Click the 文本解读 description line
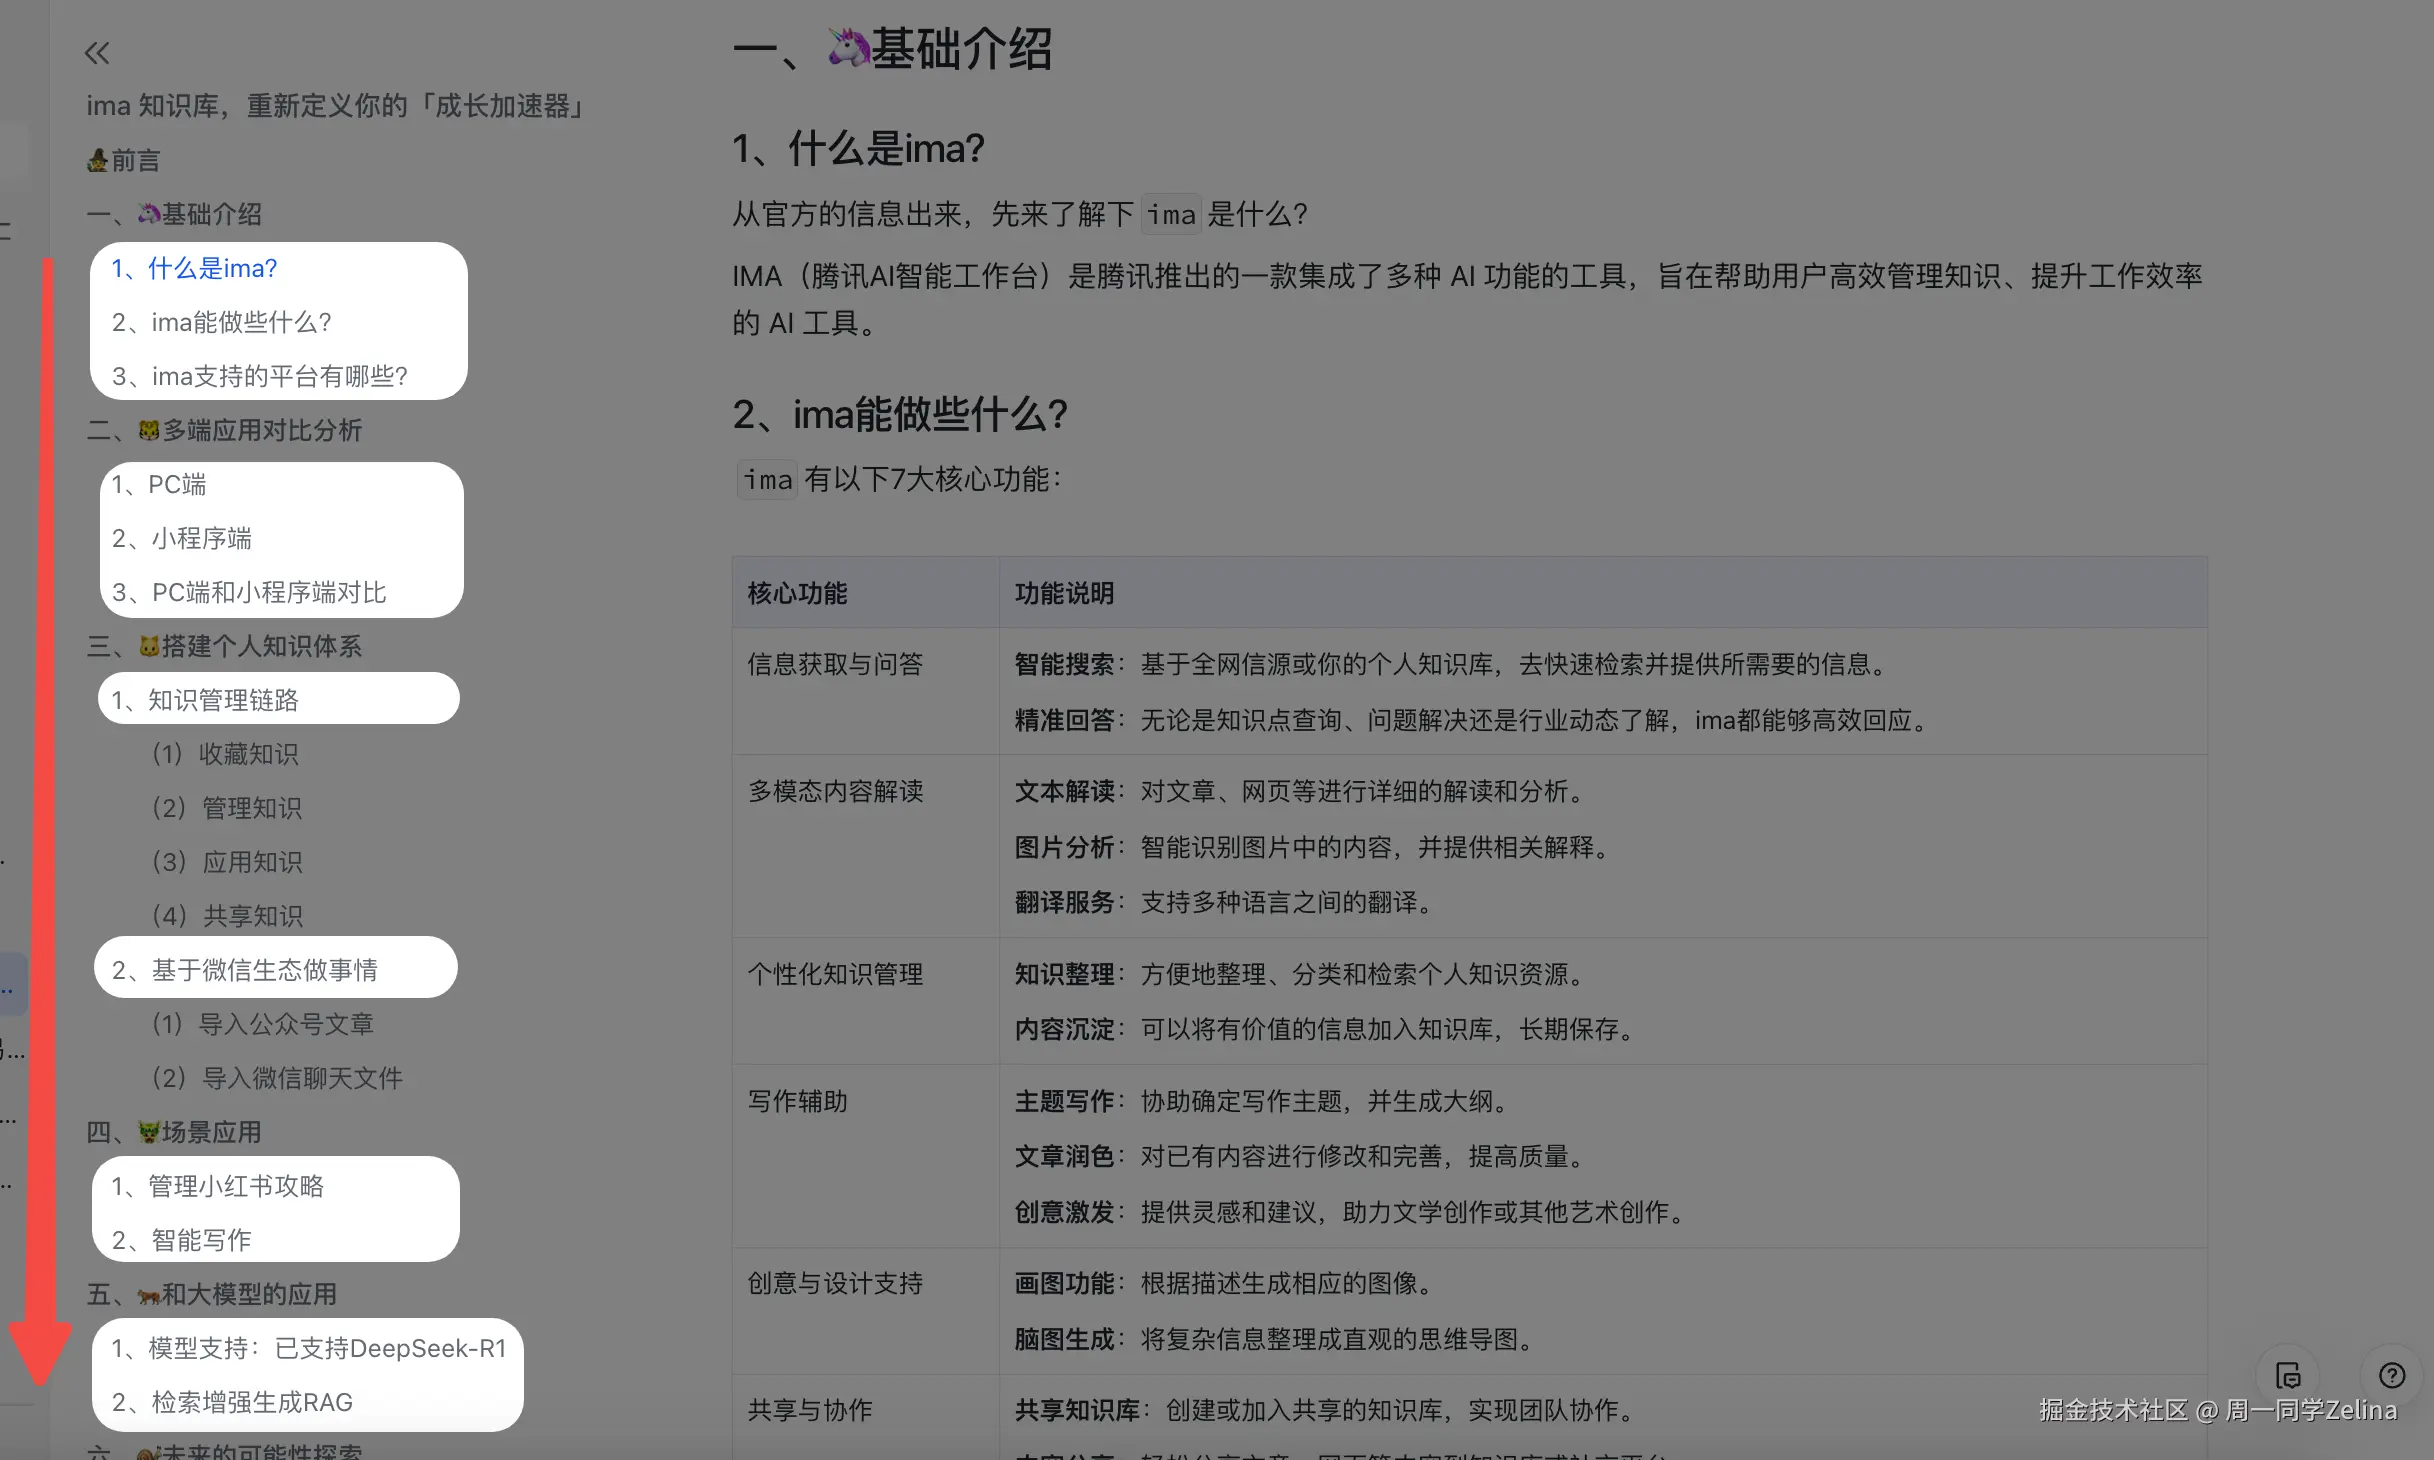The width and height of the screenshot is (2434, 1460). (1299, 791)
